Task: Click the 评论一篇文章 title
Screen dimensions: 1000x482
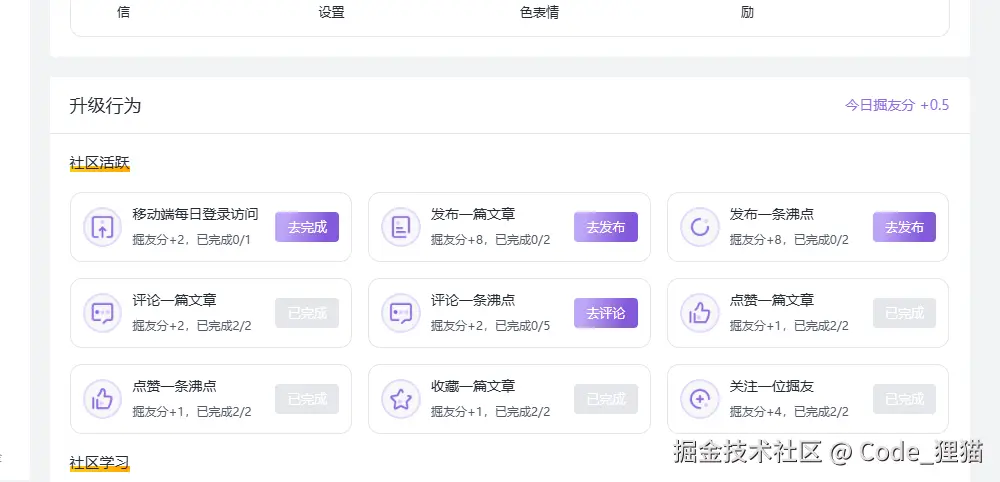Action: (174, 300)
